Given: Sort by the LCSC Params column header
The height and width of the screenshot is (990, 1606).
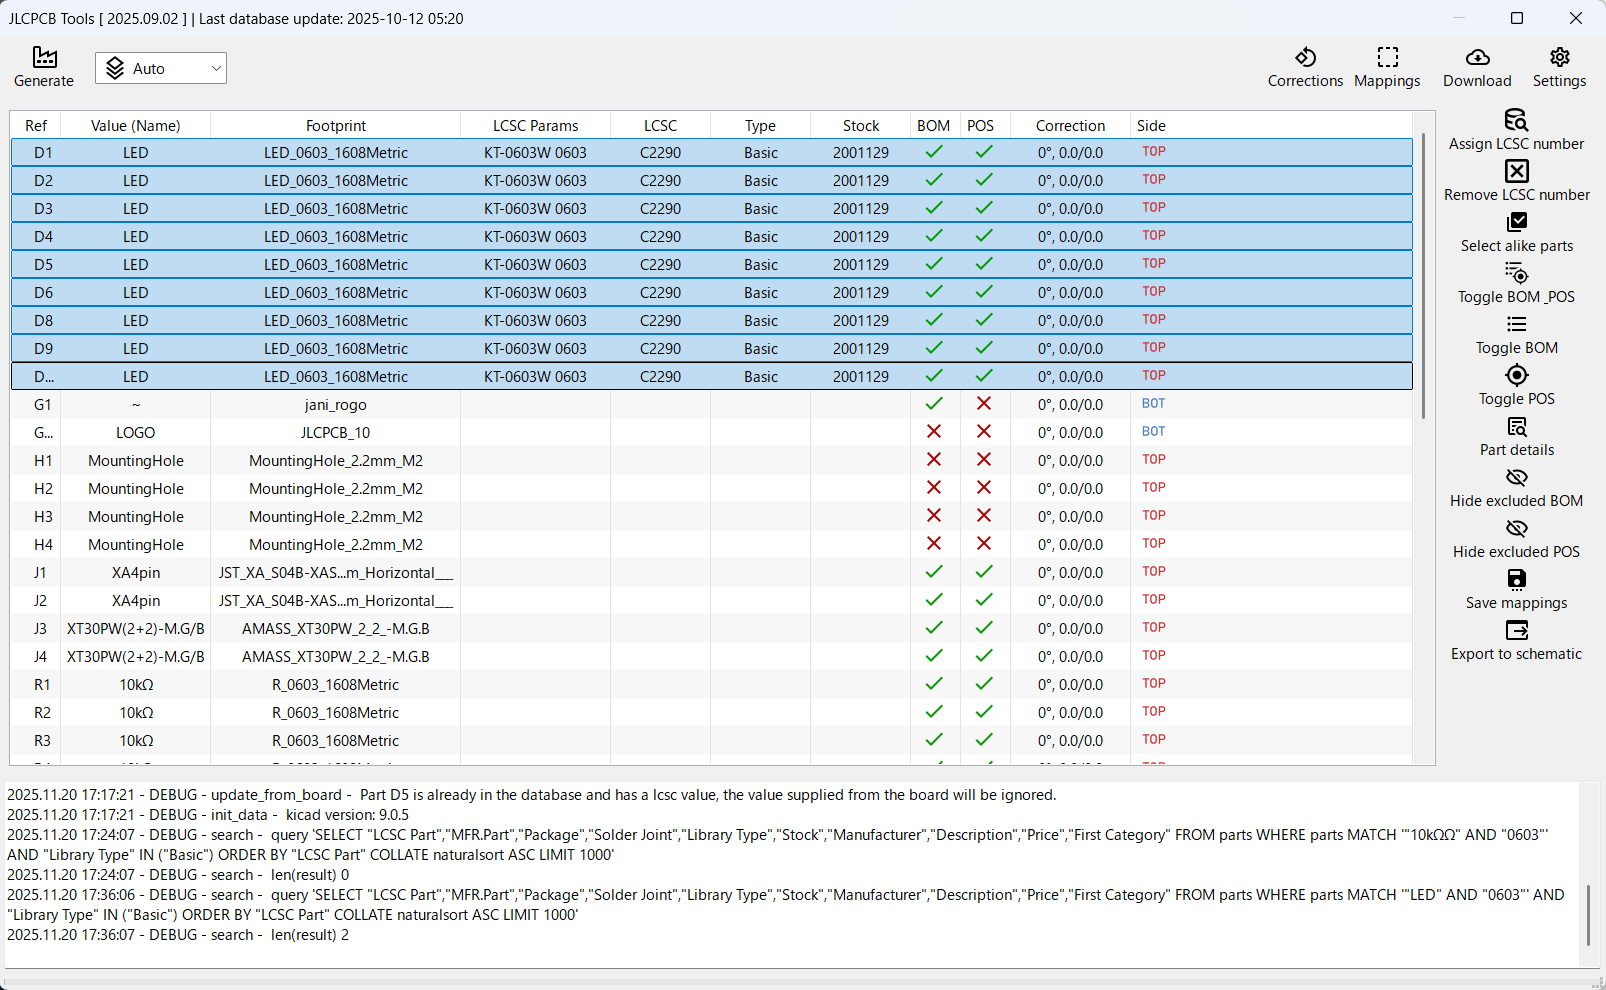Looking at the screenshot, I should tap(536, 125).
